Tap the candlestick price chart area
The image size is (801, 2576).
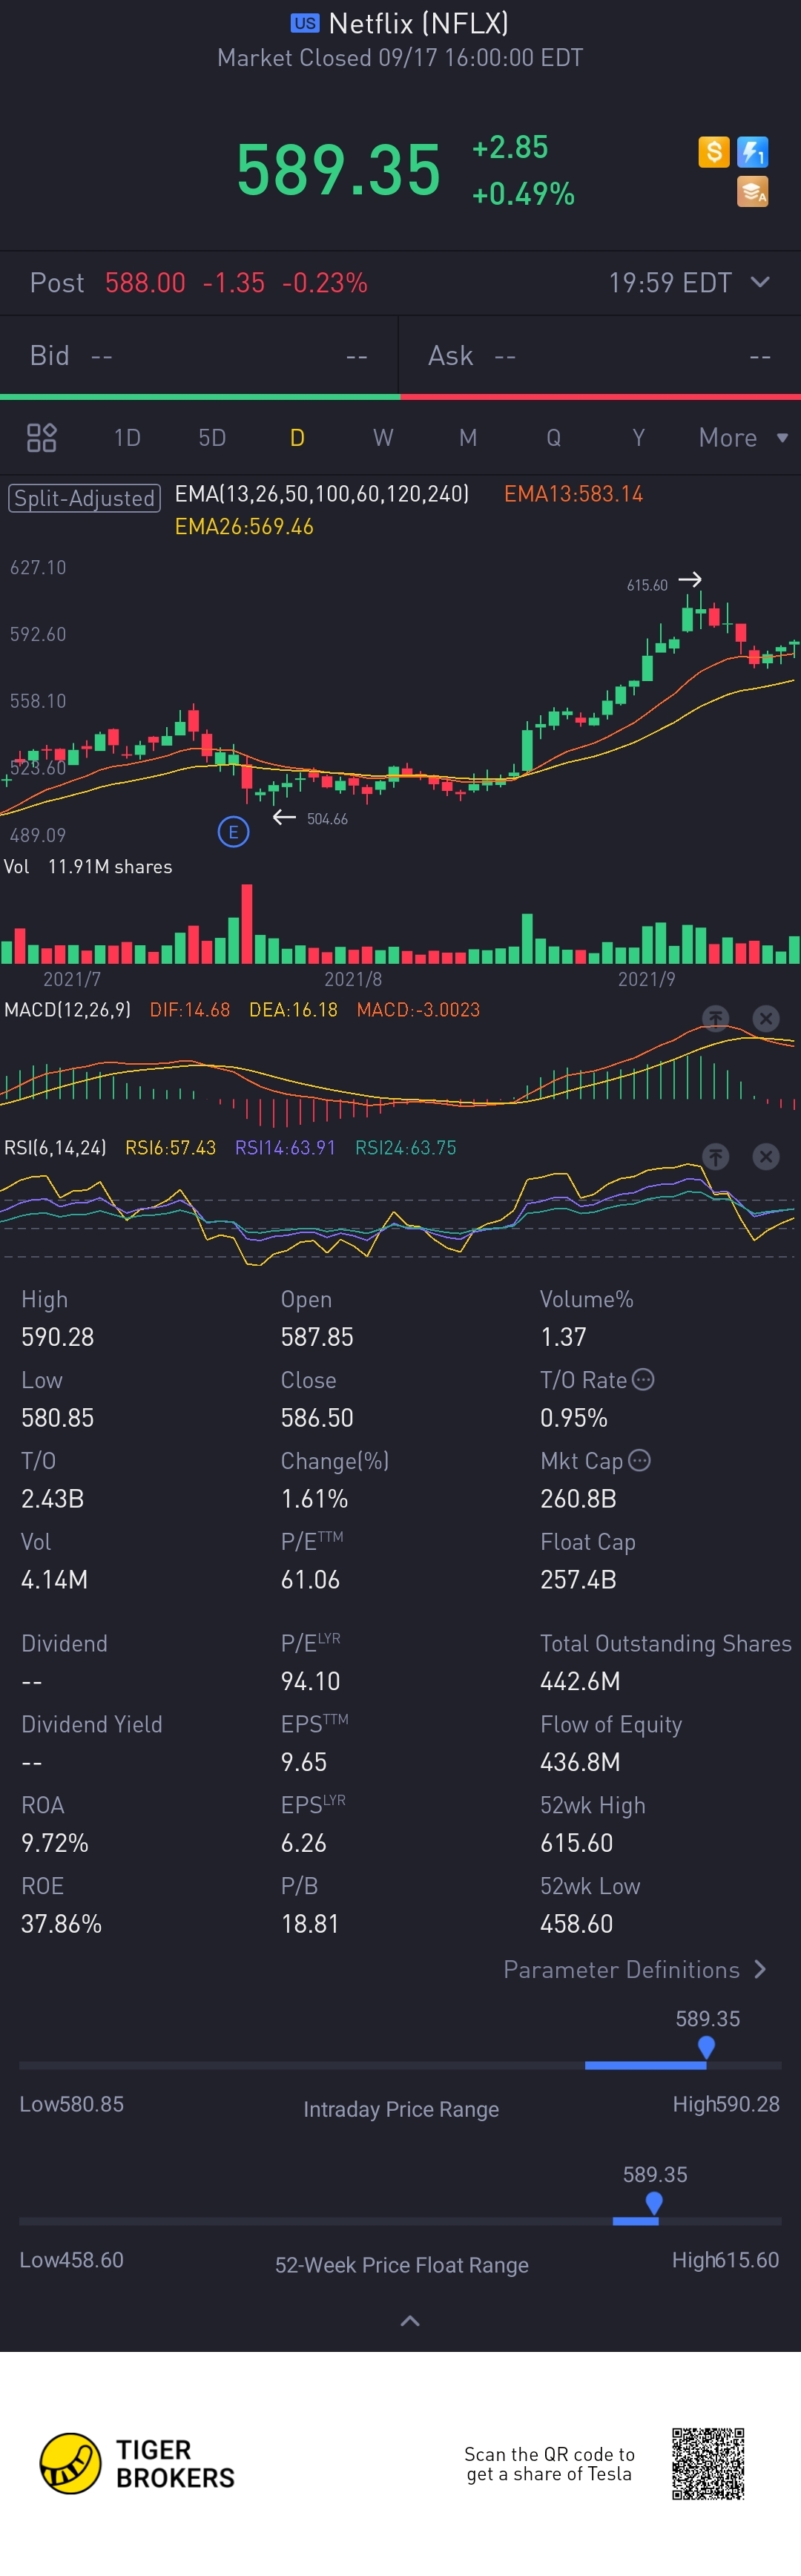click(x=400, y=700)
